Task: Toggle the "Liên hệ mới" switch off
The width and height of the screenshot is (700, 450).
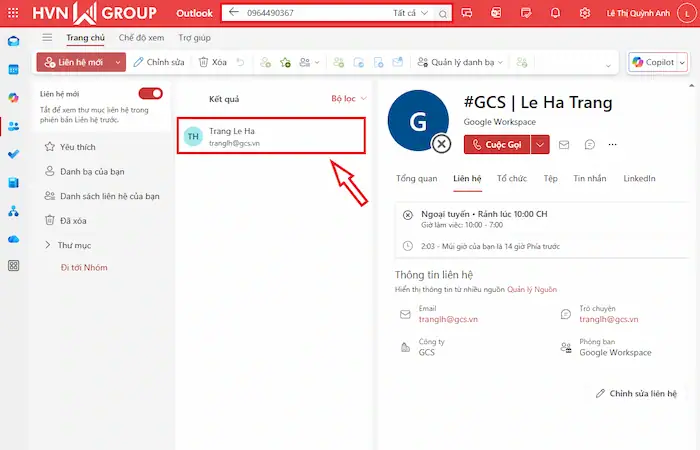Action: click(x=150, y=94)
